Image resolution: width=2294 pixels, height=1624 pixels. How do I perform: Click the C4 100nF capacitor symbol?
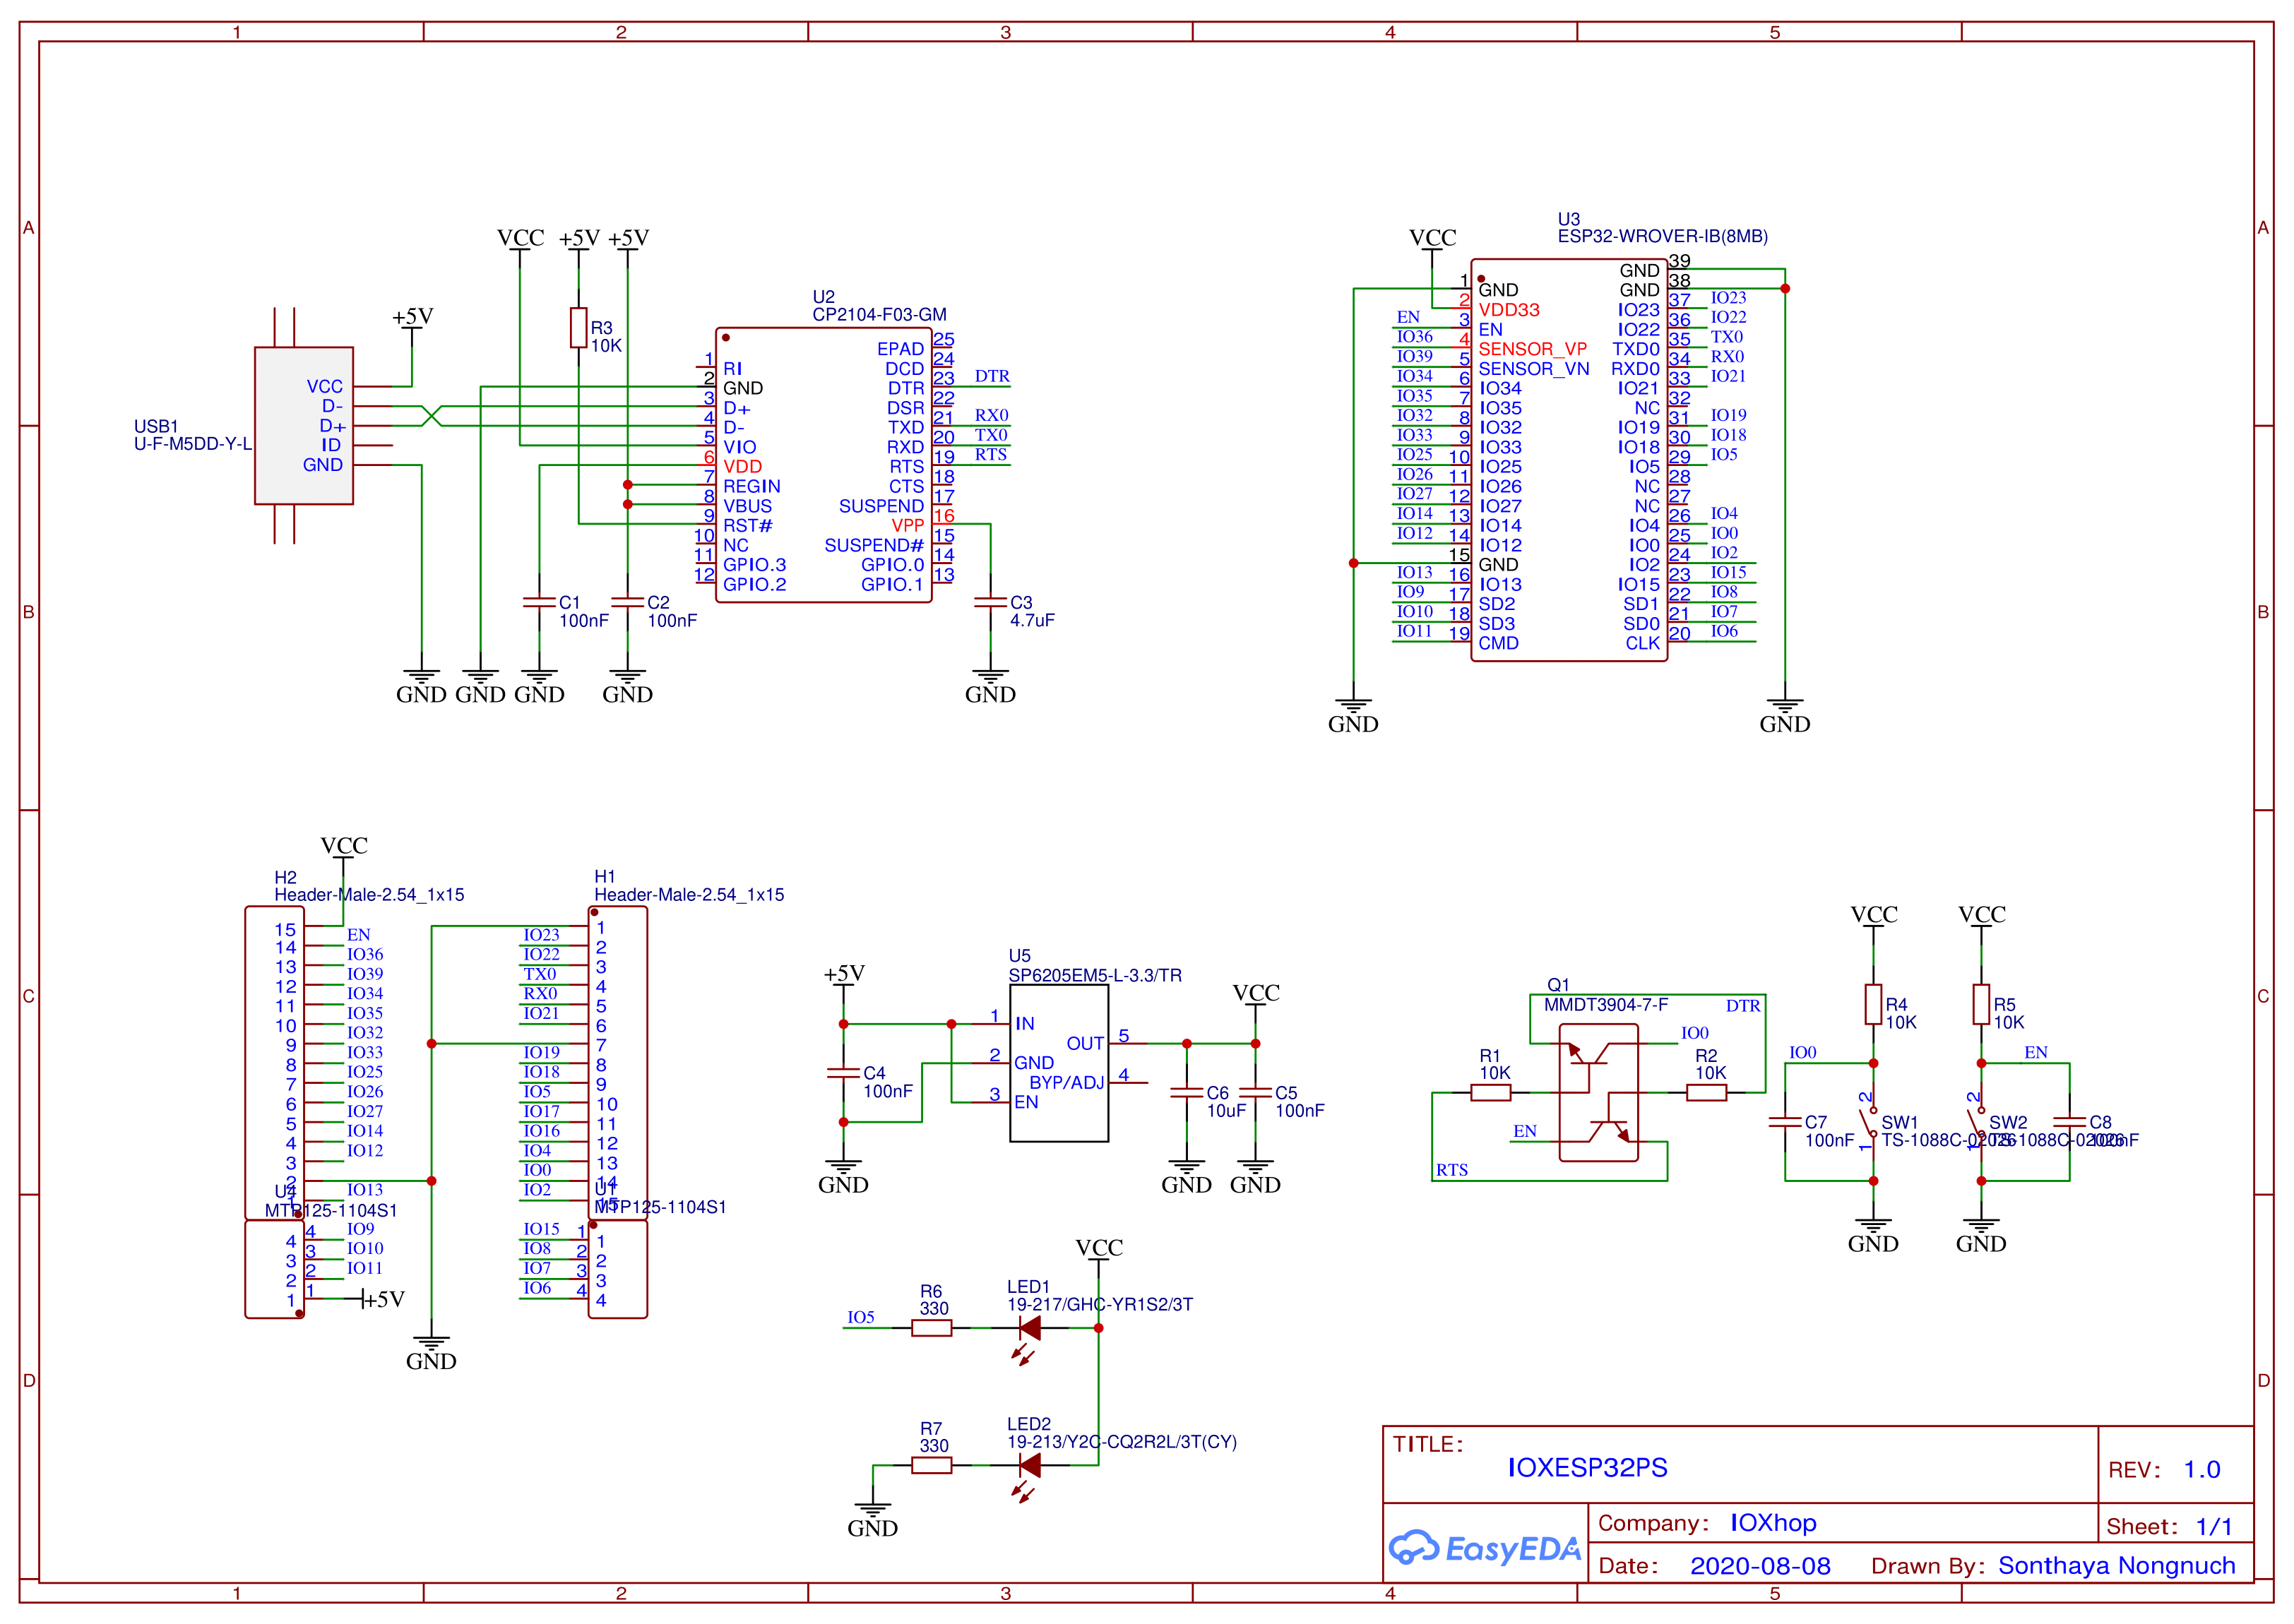(843, 1073)
